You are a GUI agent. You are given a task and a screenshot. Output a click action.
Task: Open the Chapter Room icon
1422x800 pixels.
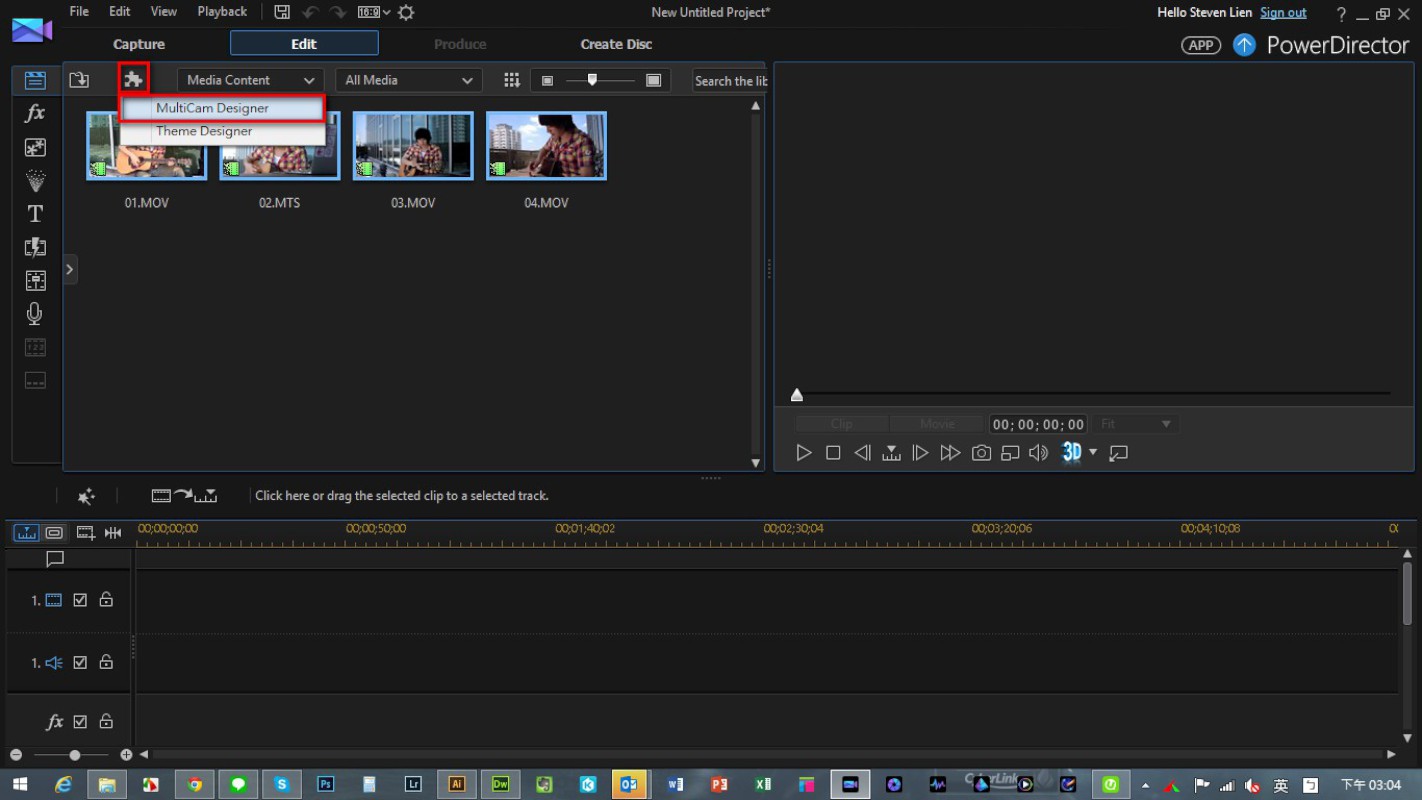point(35,348)
